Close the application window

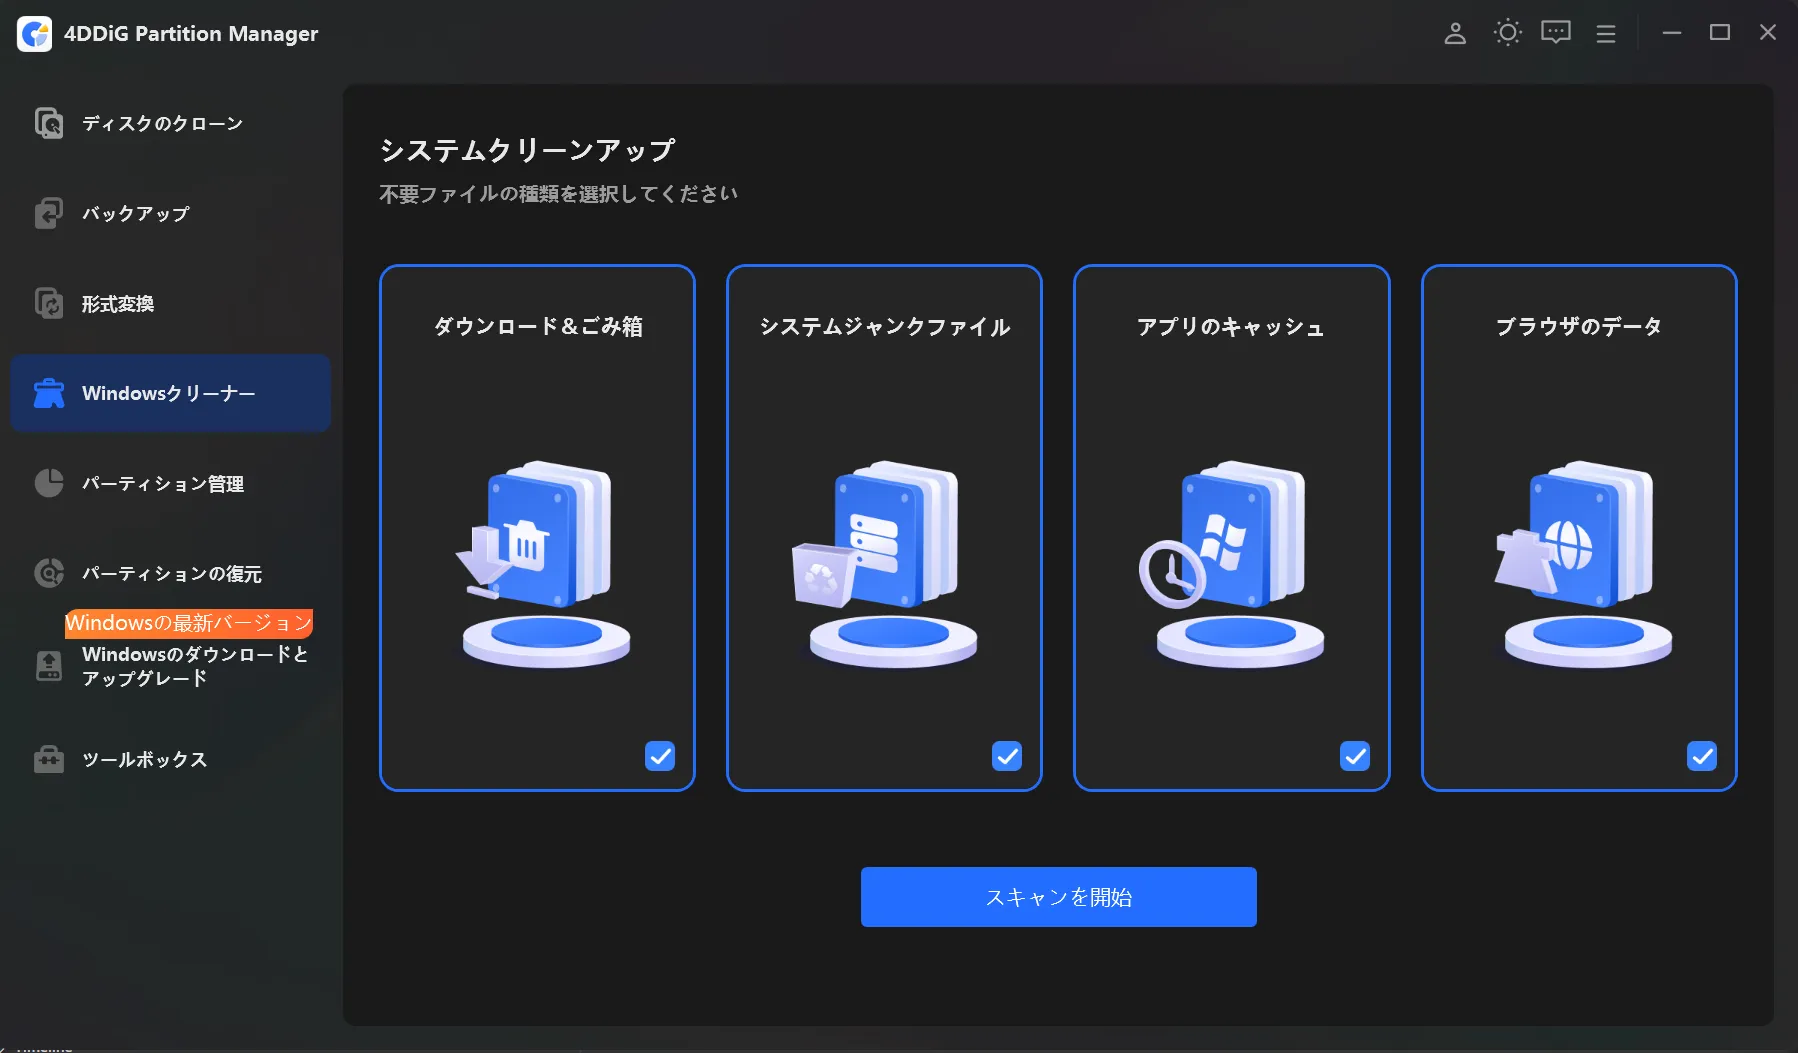click(1768, 33)
